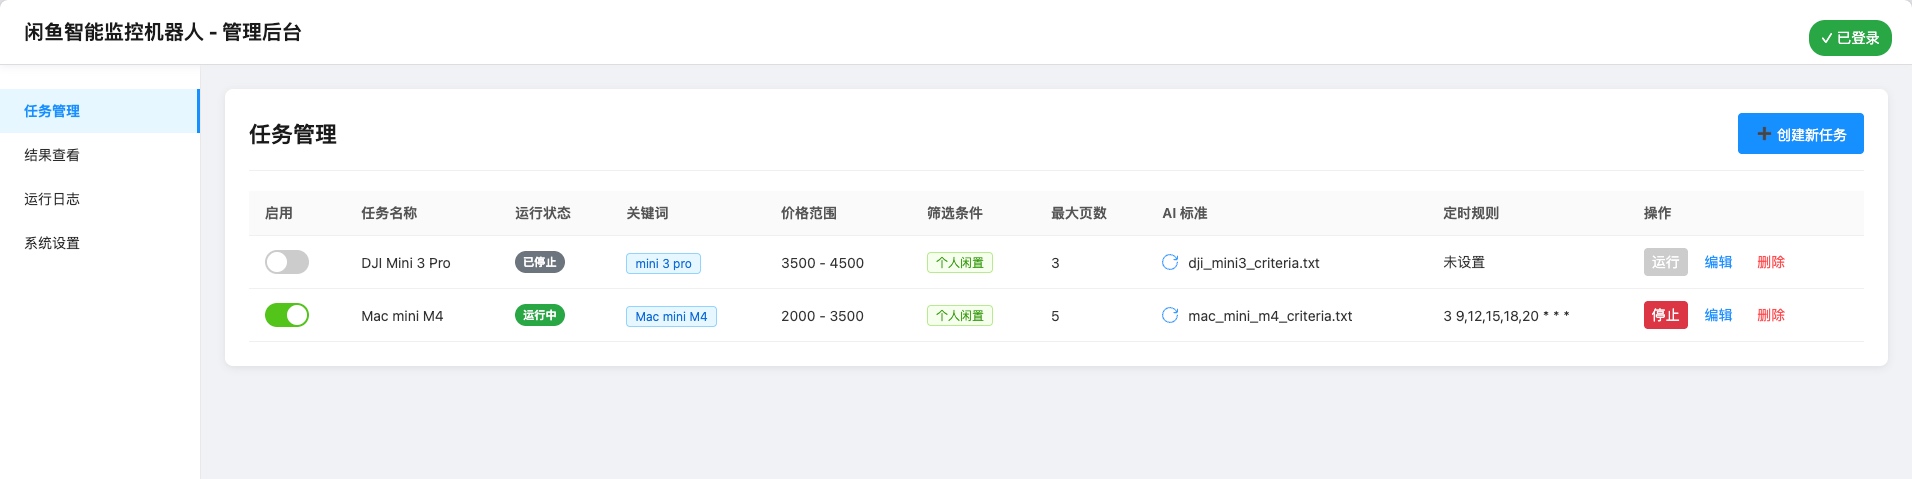The width and height of the screenshot is (1912, 479).
Task: Enable the DJI Mini 3 Pro task toggle
Action: click(287, 262)
